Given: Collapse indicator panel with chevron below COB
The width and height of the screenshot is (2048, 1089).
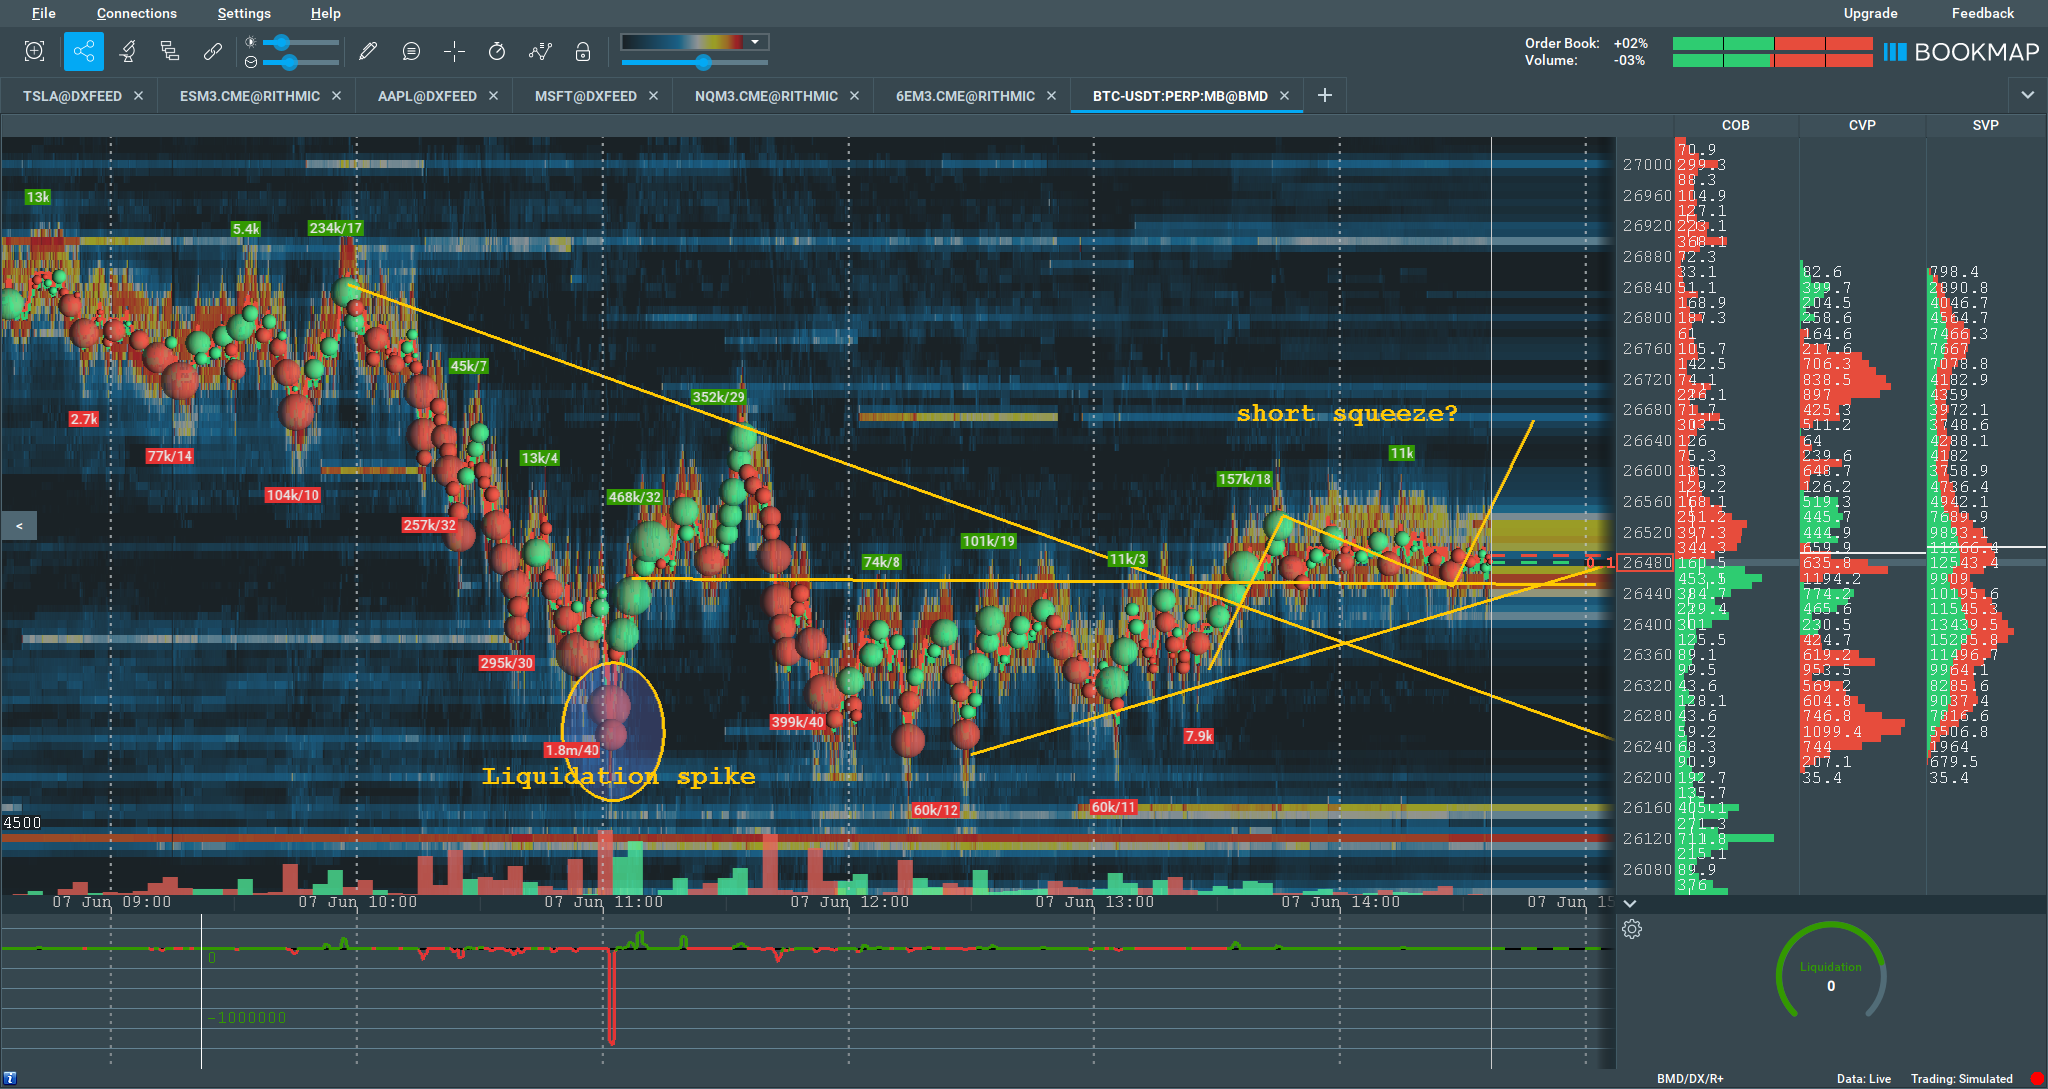Looking at the screenshot, I should (x=1630, y=903).
